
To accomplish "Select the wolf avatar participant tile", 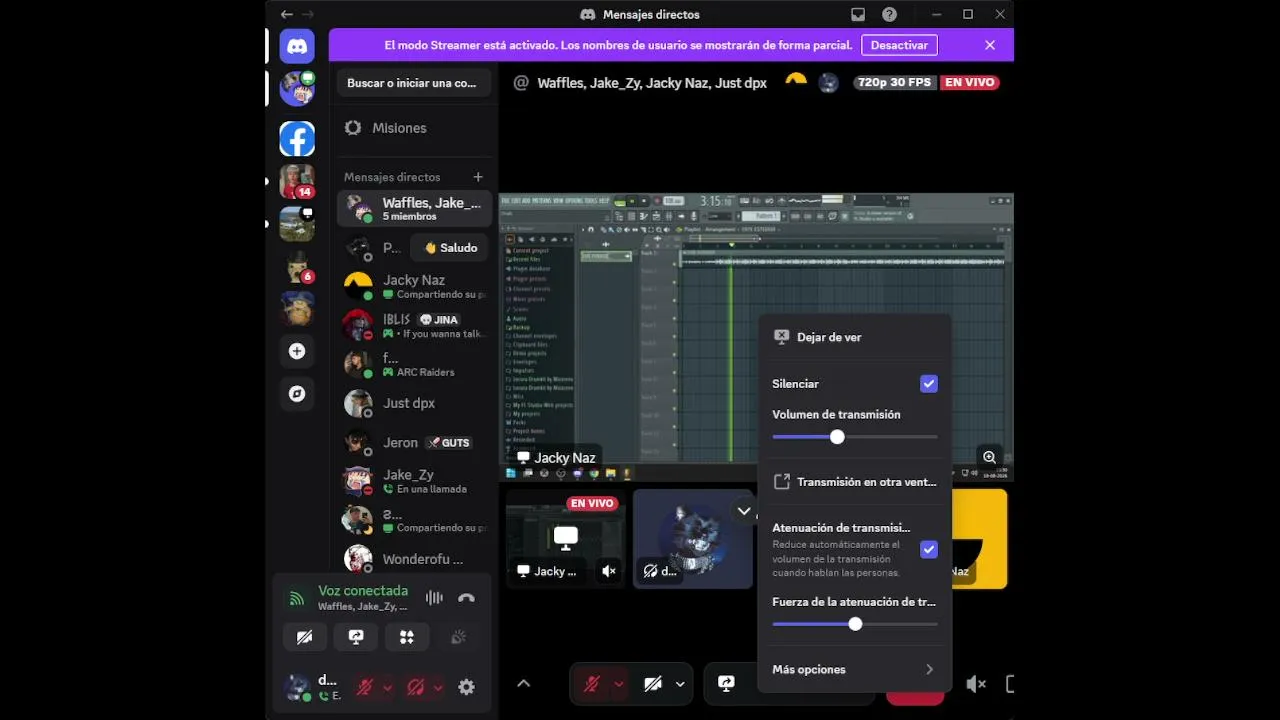I will pyautogui.click(x=692, y=538).
